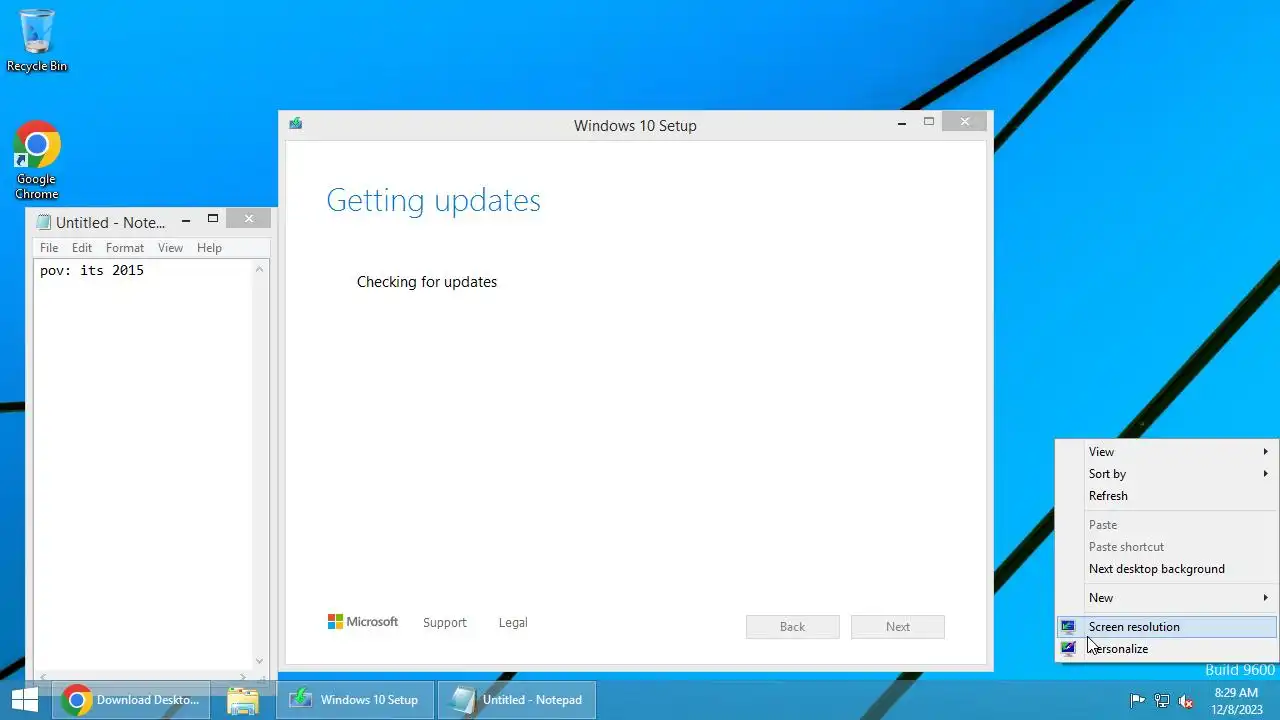The width and height of the screenshot is (1280, 720).
Task: Minimize the Notepad window
Action: click(x=186, y=221)
